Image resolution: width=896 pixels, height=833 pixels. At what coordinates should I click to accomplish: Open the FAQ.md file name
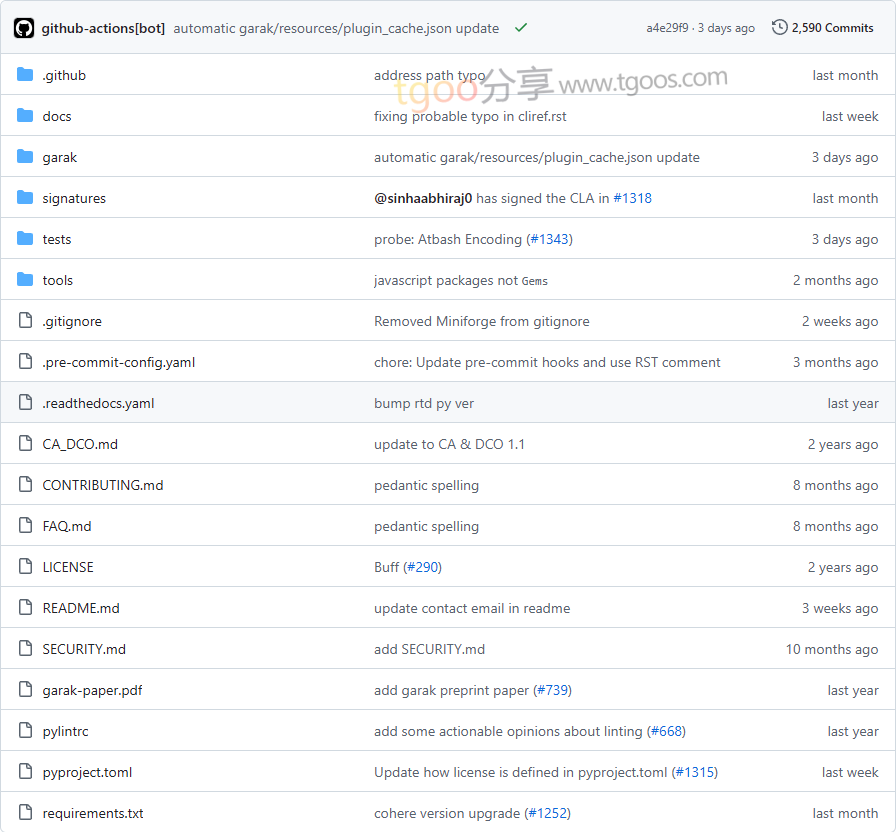coord(66,526)
